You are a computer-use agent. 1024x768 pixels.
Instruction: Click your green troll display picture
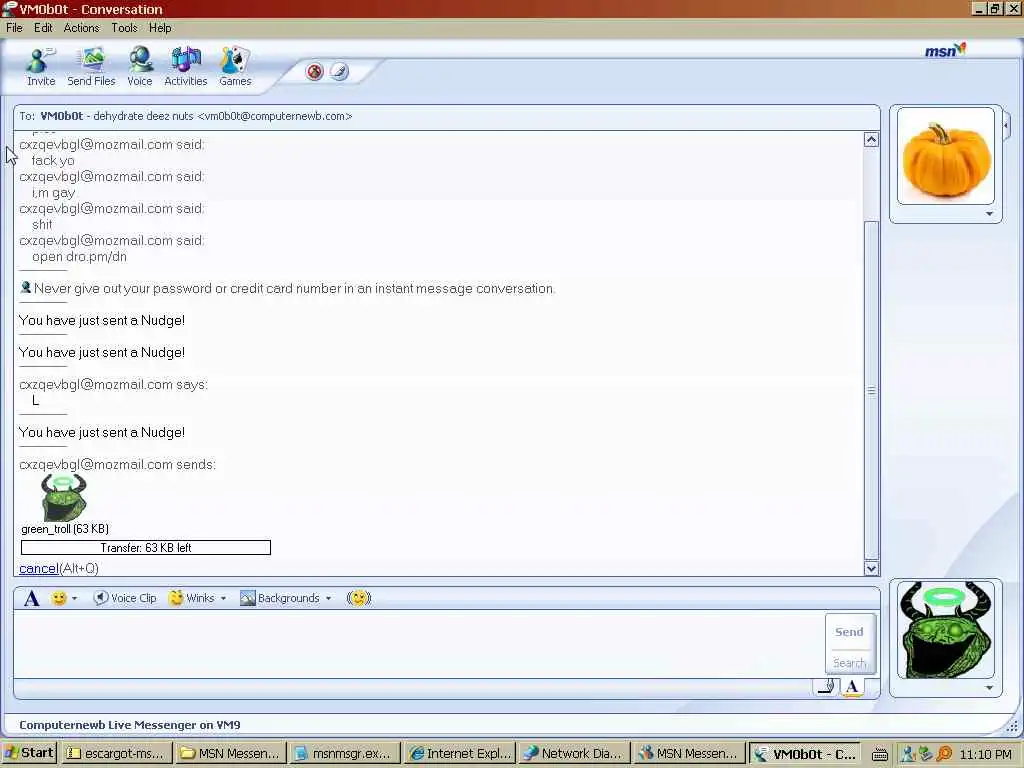click(946, 630)
